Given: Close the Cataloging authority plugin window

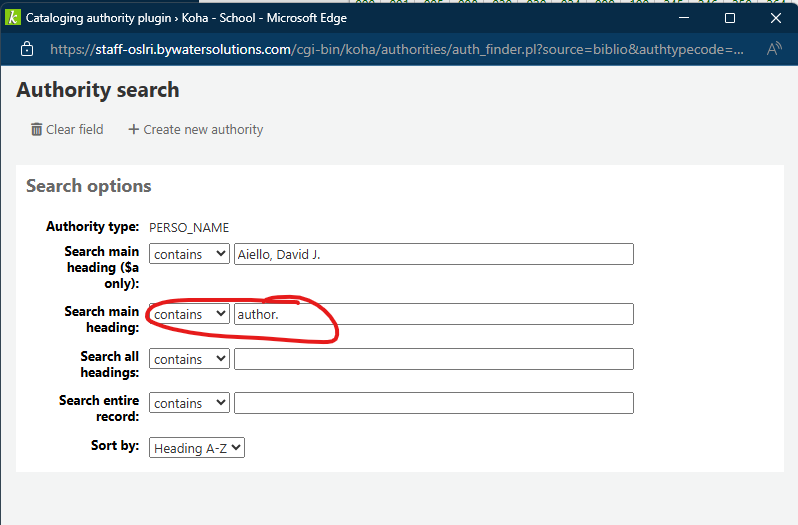Looking at the screenshot, I should click(776, 18).
